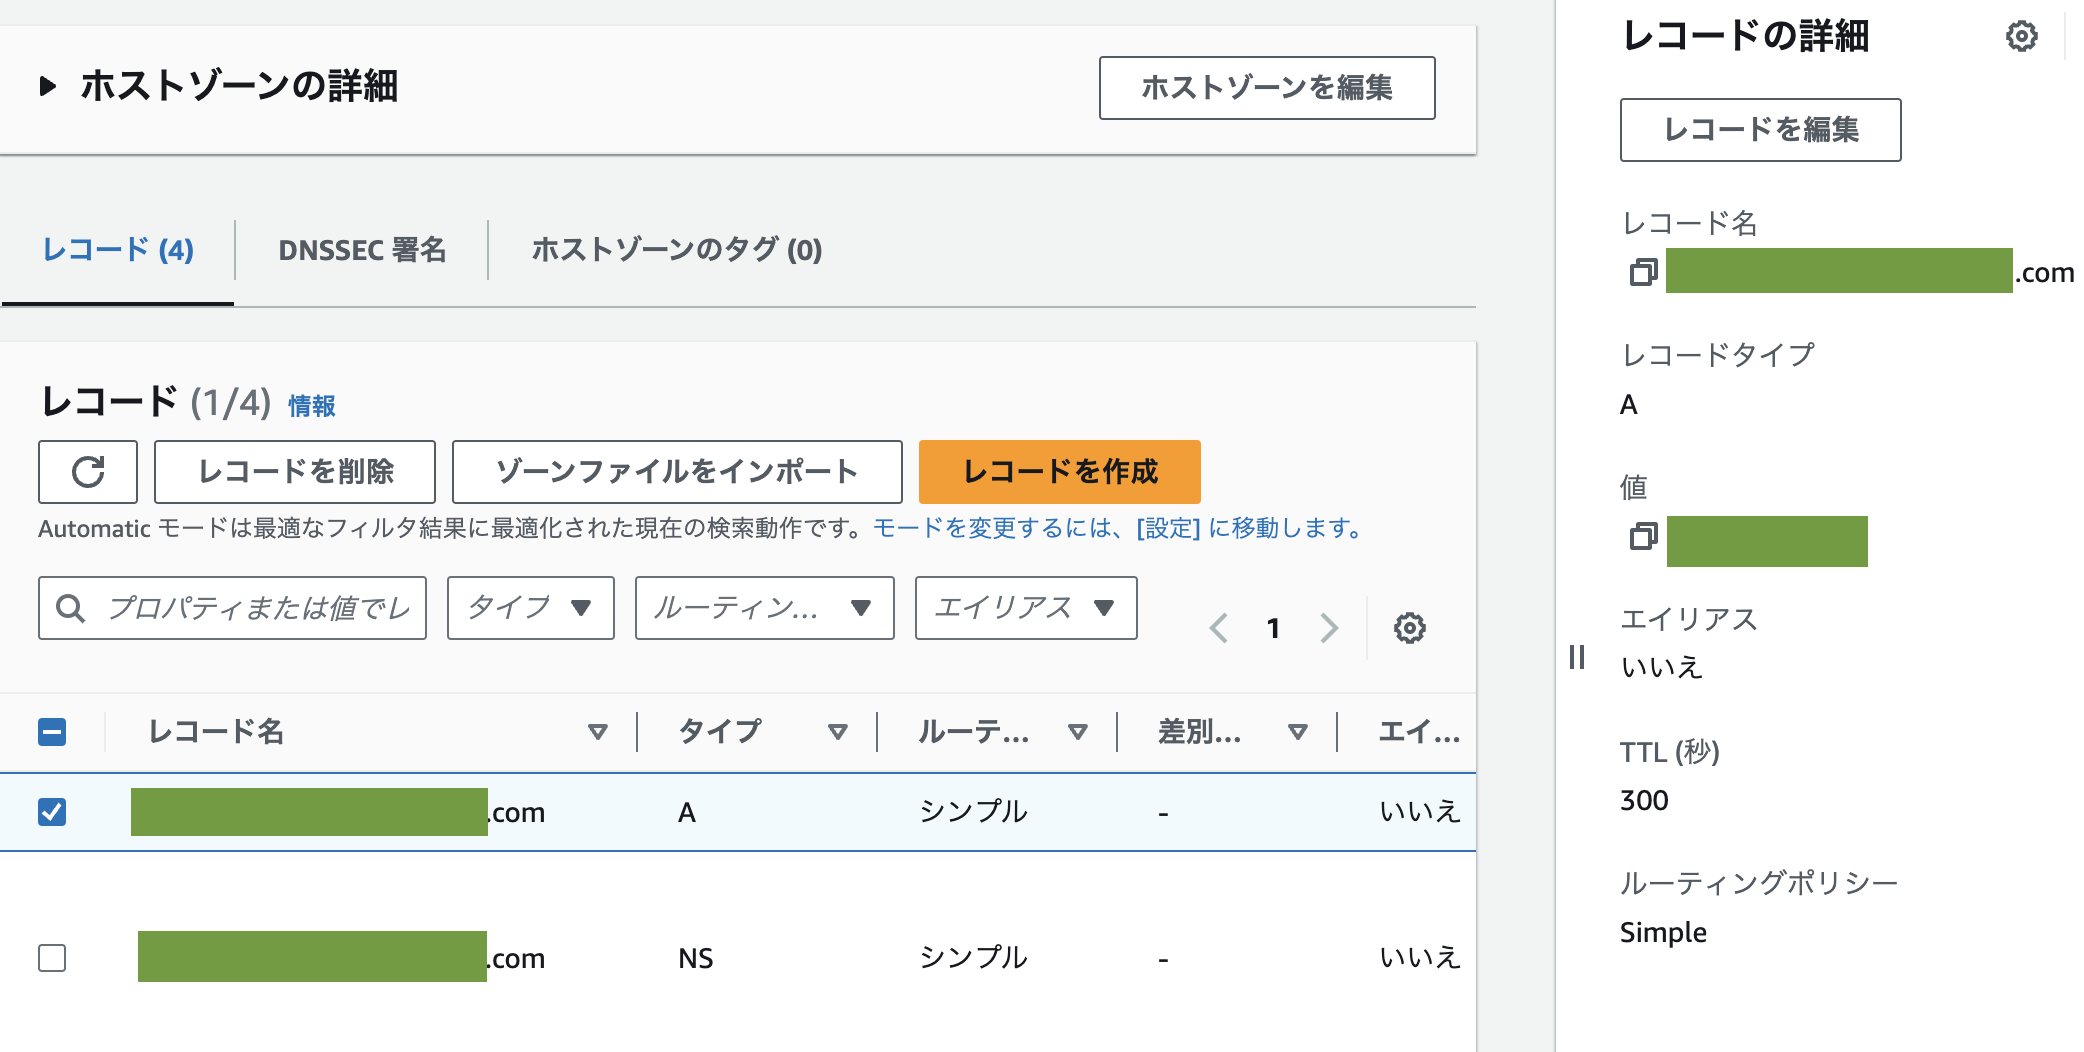Go to next page of records

coord(1330,628)
